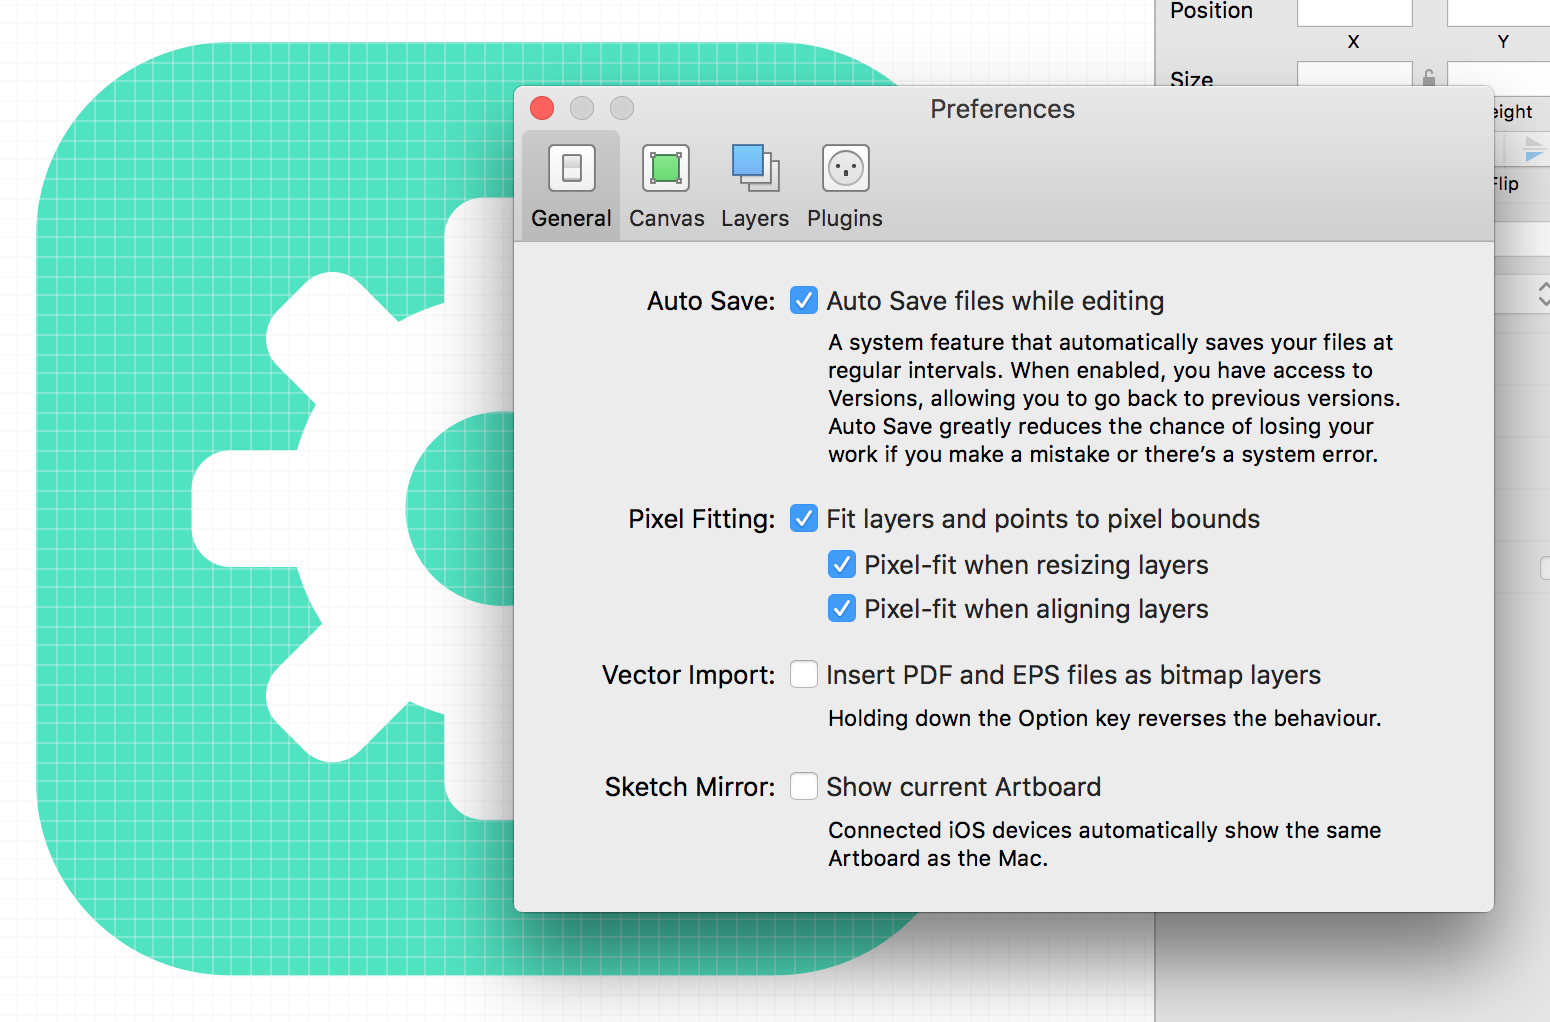1550x1022 pixels.
Task: Enable Insert PDF and EPS files as bitmap layers
Action: tap(804, 674)
